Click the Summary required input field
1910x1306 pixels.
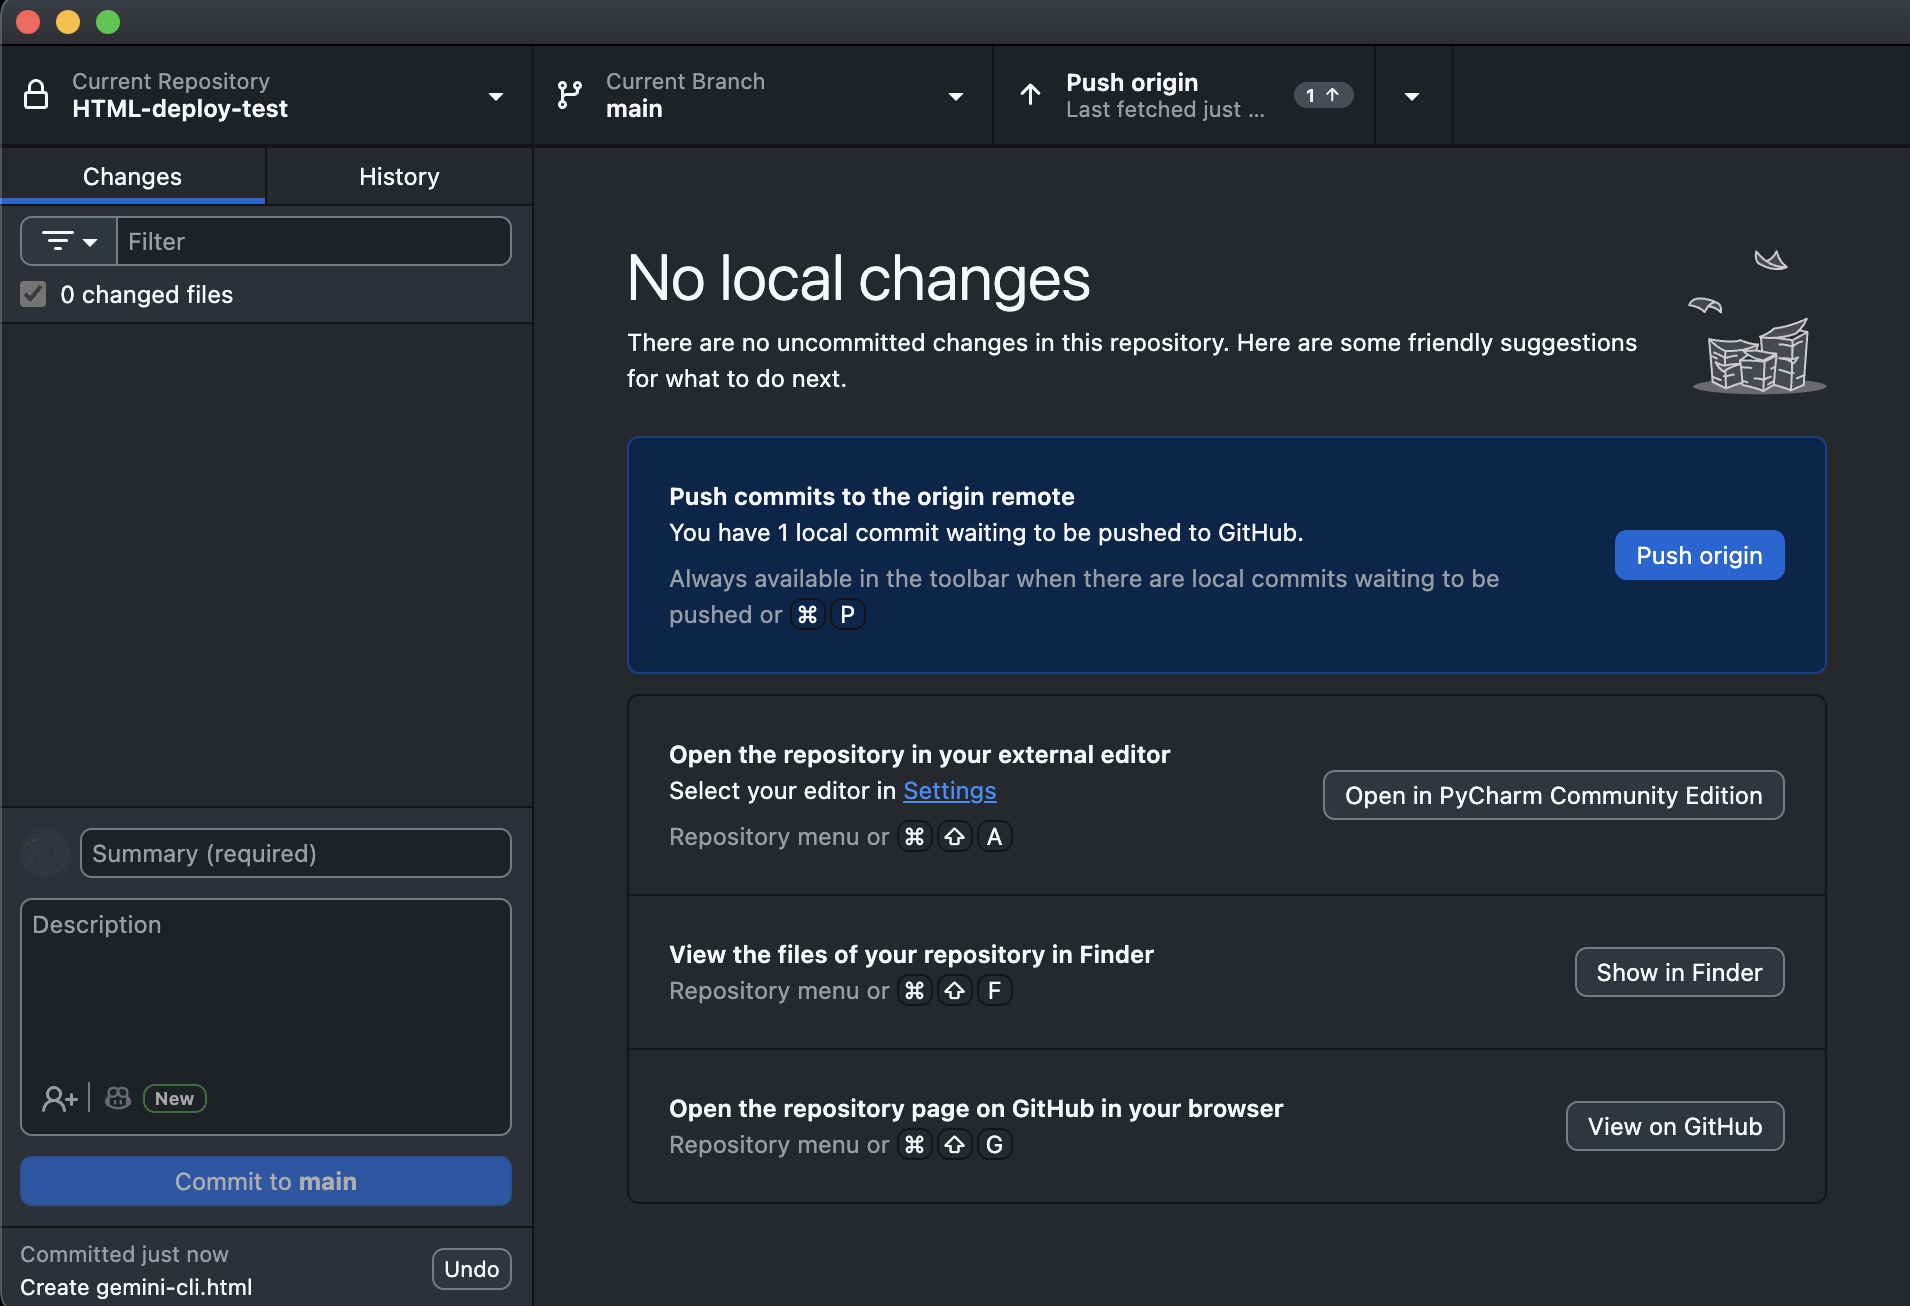pos(294,853)
